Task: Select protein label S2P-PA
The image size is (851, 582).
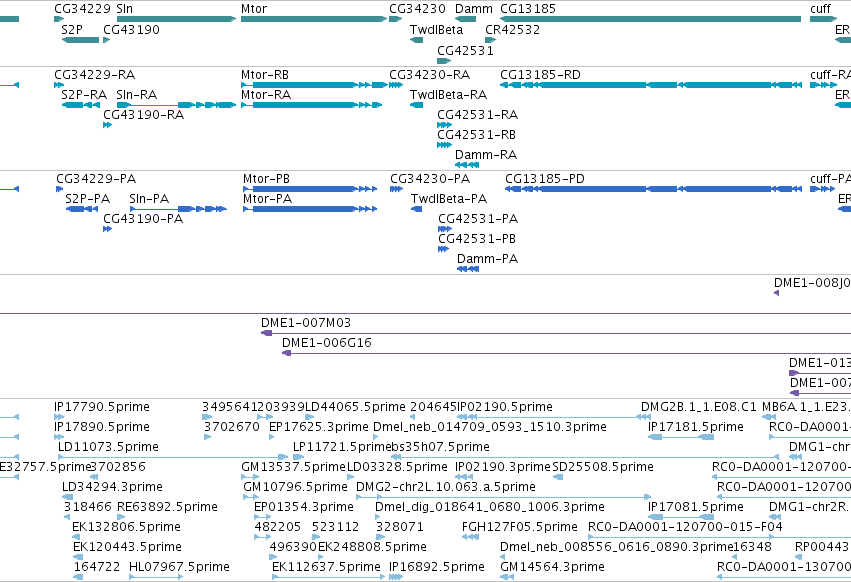Action: coord(87,199)
